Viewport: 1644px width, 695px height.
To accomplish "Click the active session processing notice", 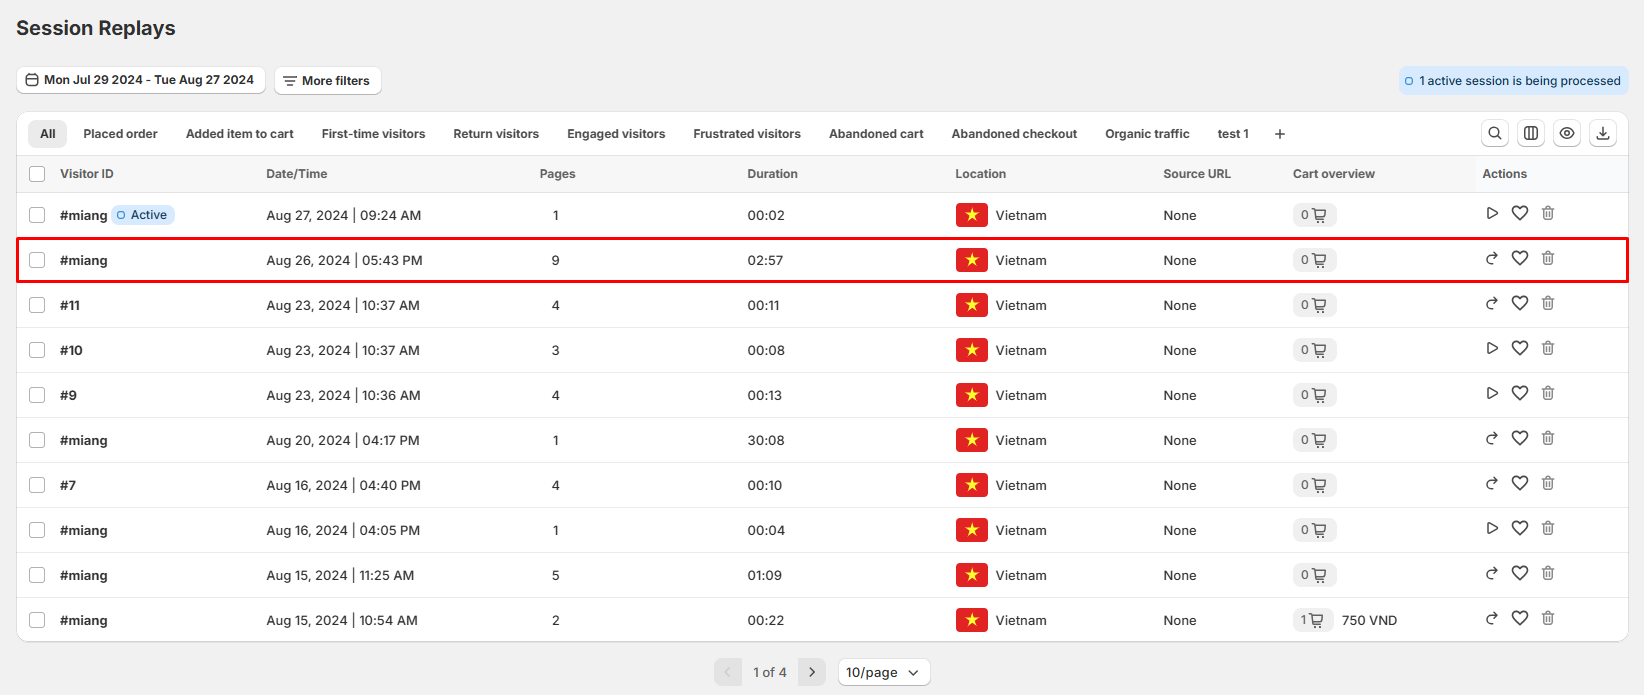I will (1512, 81).
